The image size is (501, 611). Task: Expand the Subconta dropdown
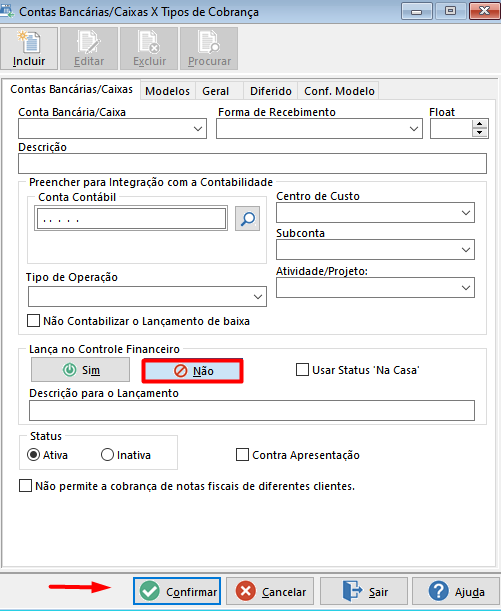(466, 250)
